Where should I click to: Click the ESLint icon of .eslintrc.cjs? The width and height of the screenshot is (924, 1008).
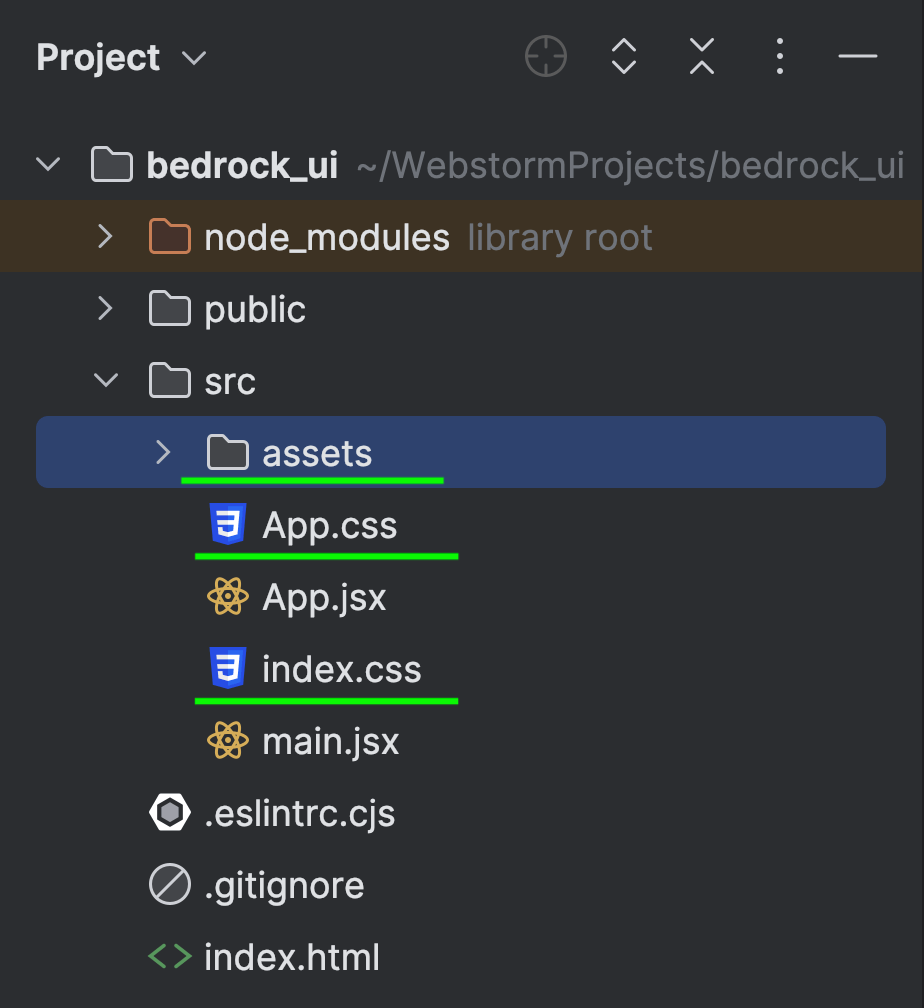click(x=169, y=813)
